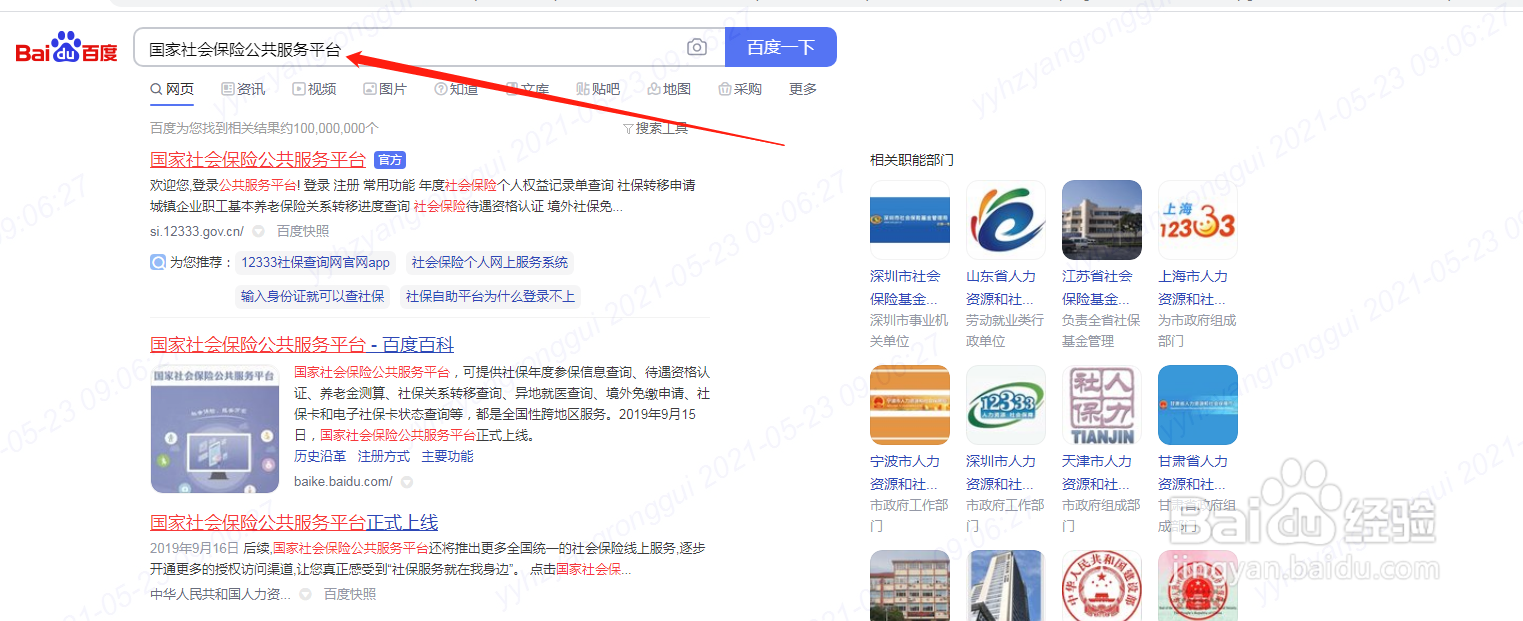Click the 百度一下 search button
The width and height of the screenshot is (1523, 621).
tap(781, 46)
